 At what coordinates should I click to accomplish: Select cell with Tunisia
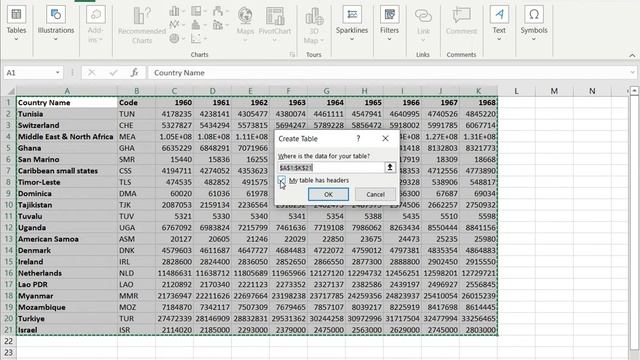click(67, 114)
